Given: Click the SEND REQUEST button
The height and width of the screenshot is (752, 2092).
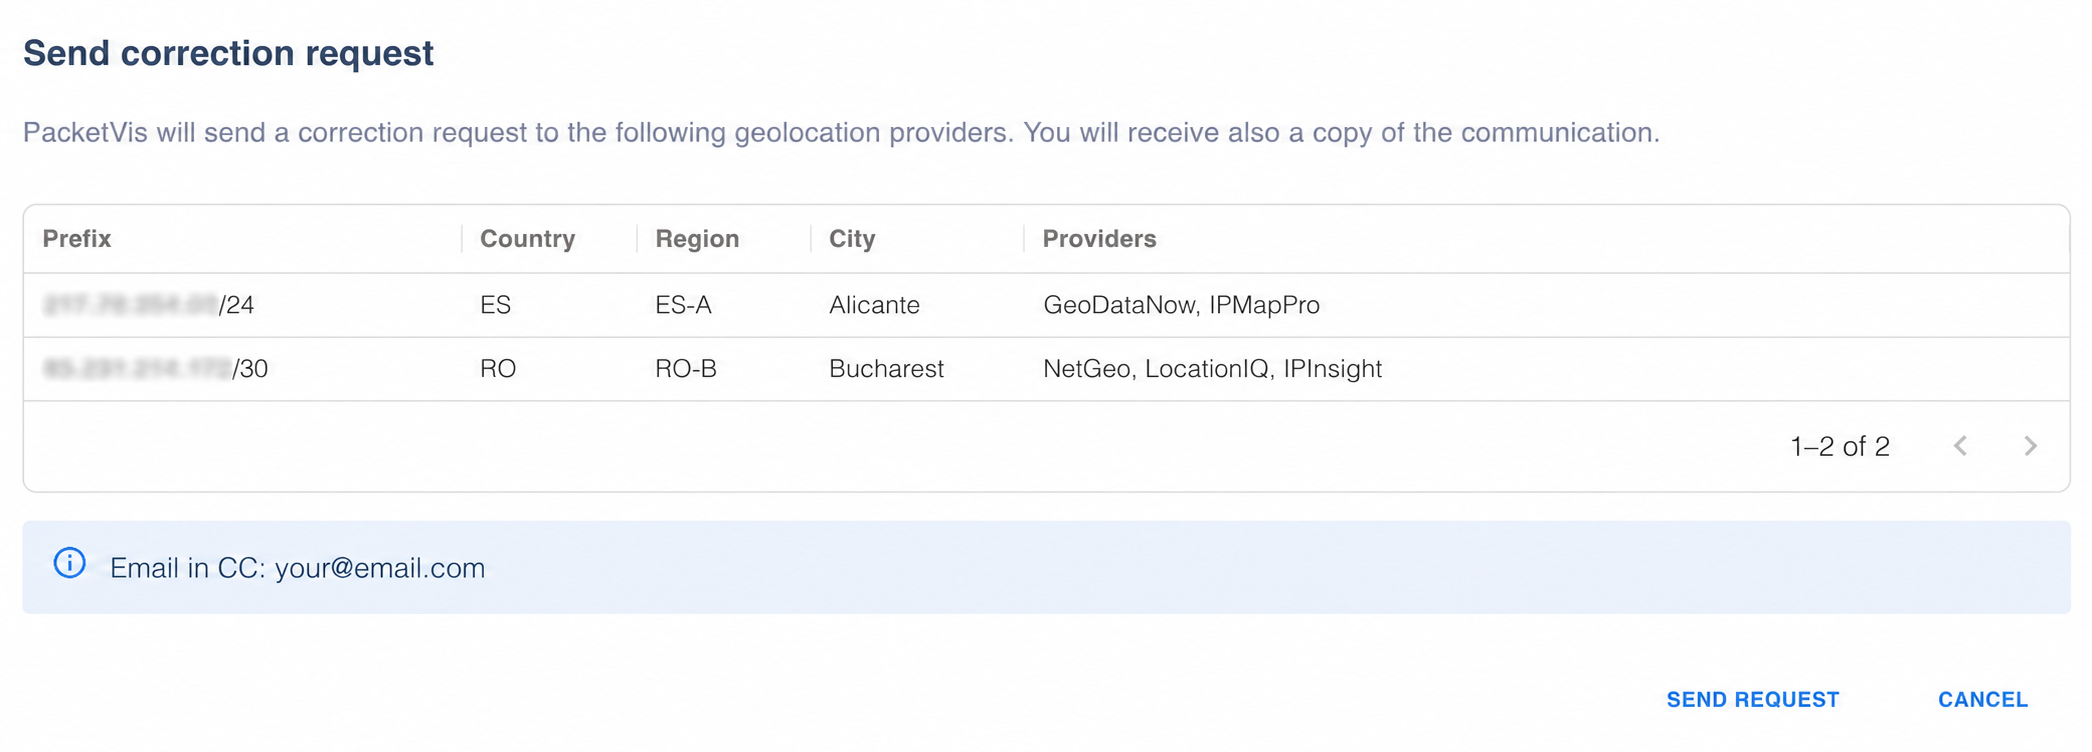Looking at the screenshot, I should tap(1752, 700).
